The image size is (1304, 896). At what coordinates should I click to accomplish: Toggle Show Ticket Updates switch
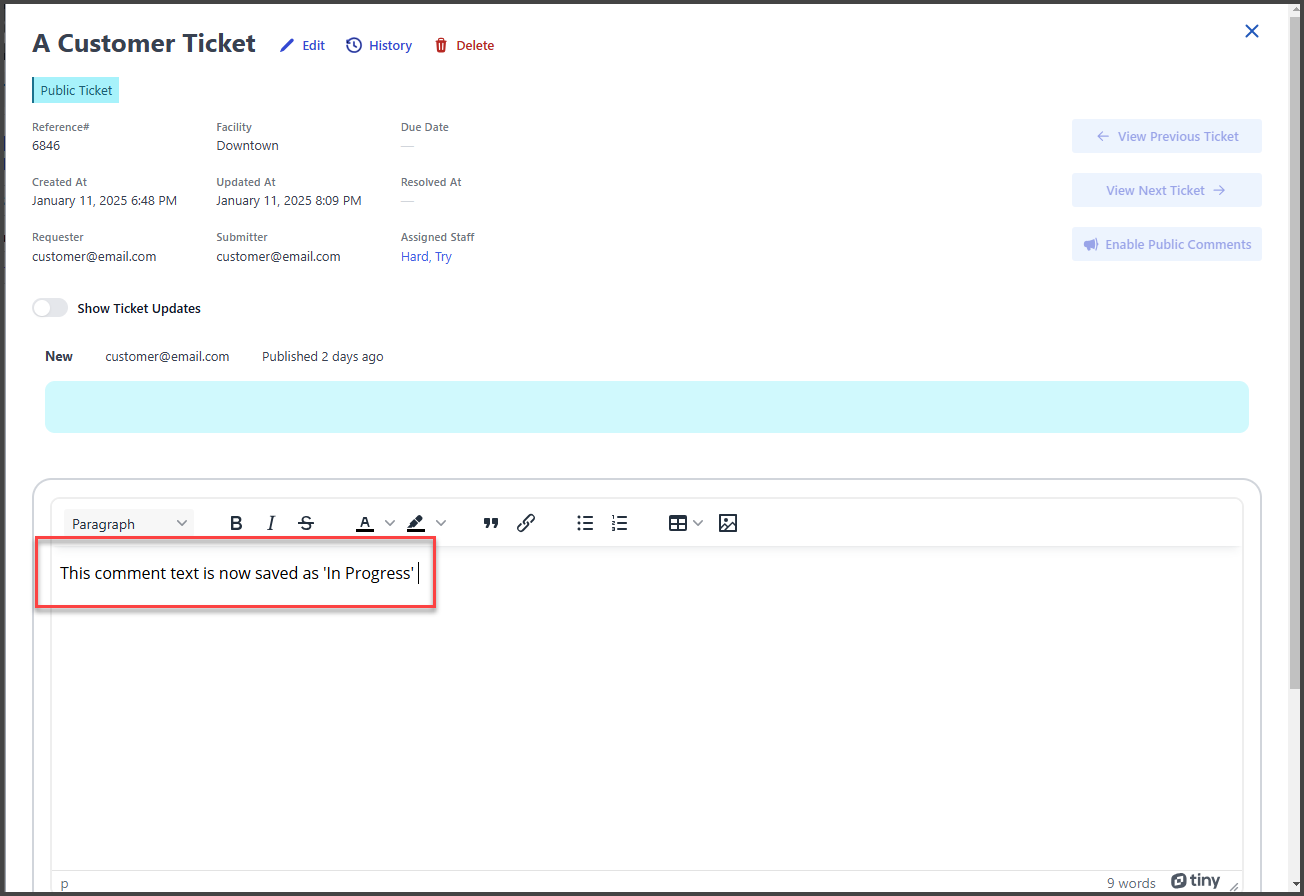tap(50, 308)
